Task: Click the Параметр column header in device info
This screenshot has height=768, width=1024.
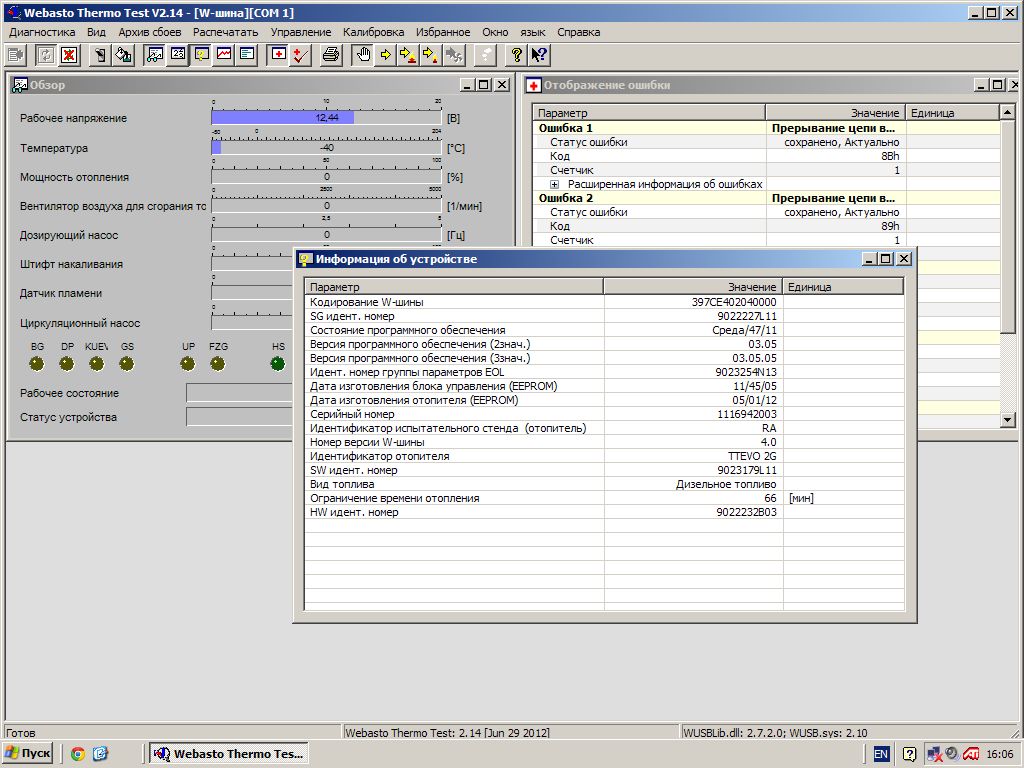Action: click(x=454, y=287)
